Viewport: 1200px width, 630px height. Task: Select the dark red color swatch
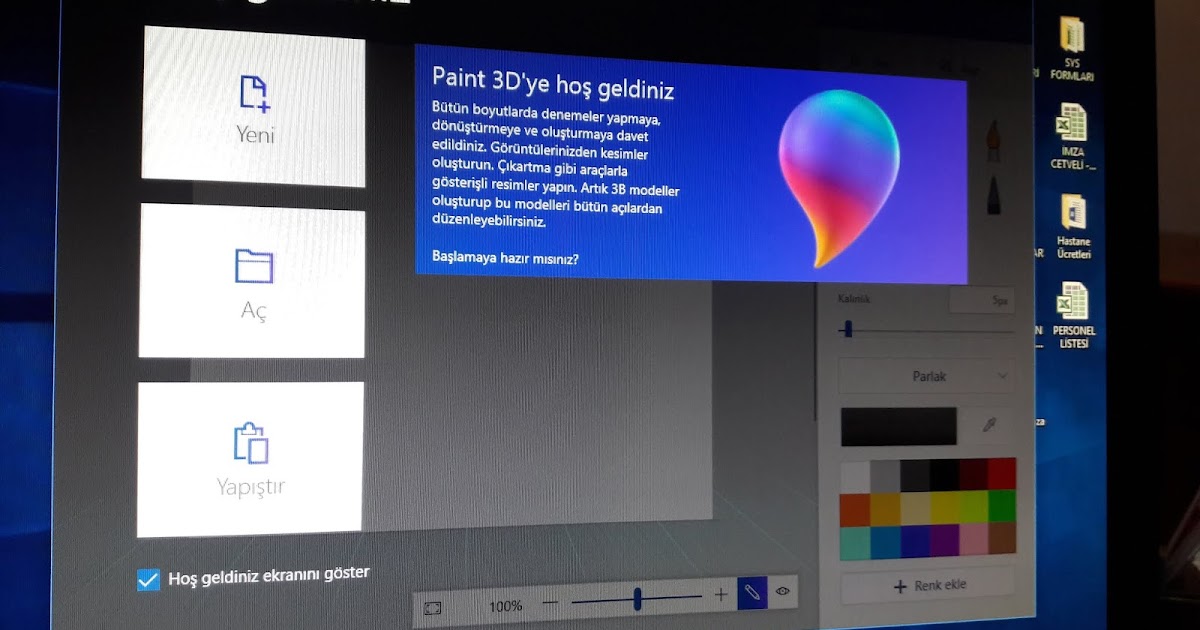[x=973, y=473]
